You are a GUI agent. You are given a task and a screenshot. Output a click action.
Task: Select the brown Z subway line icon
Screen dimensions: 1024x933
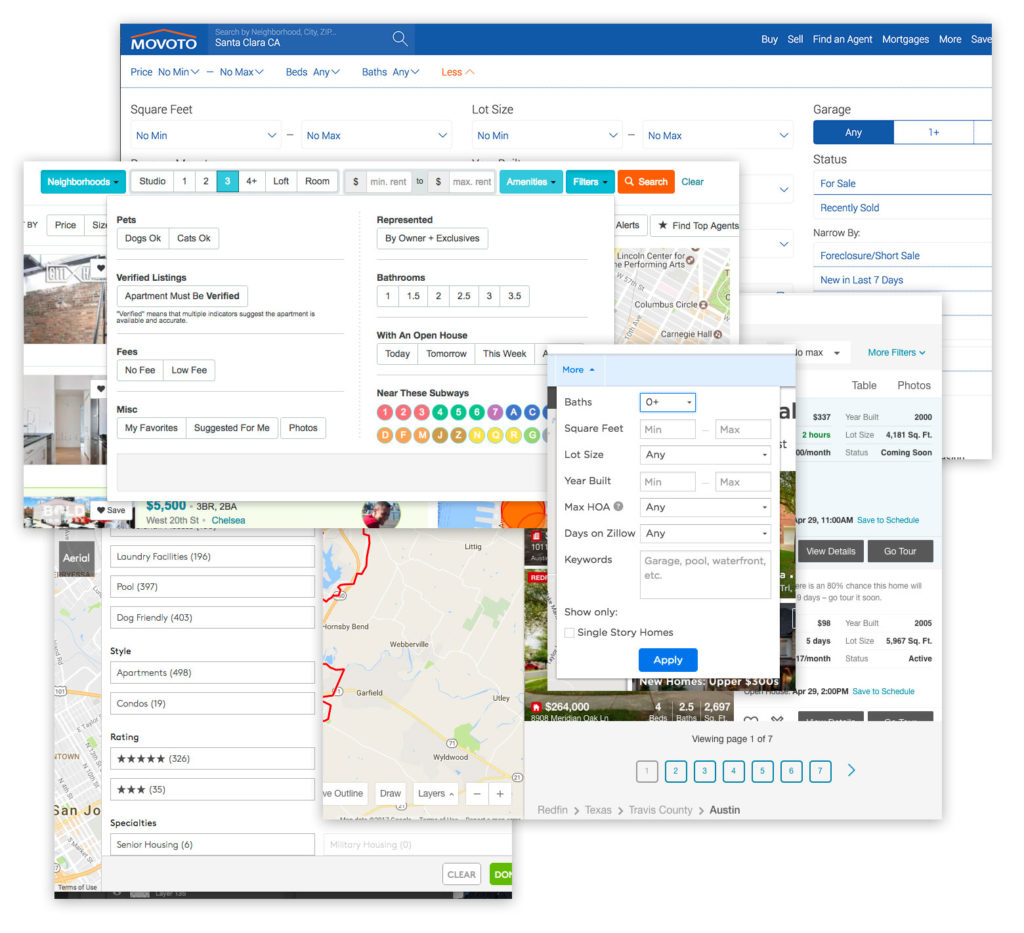coord(458,435)
